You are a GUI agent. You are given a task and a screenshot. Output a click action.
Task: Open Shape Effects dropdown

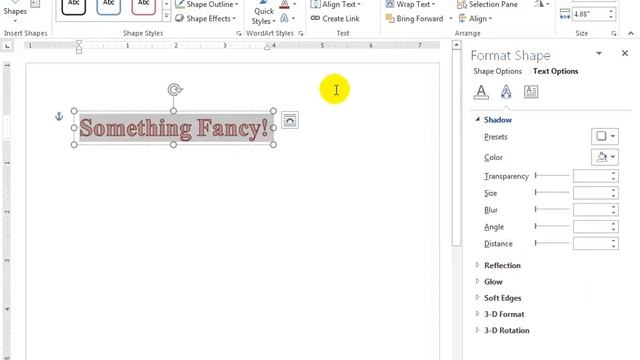(x=206, y=18)
